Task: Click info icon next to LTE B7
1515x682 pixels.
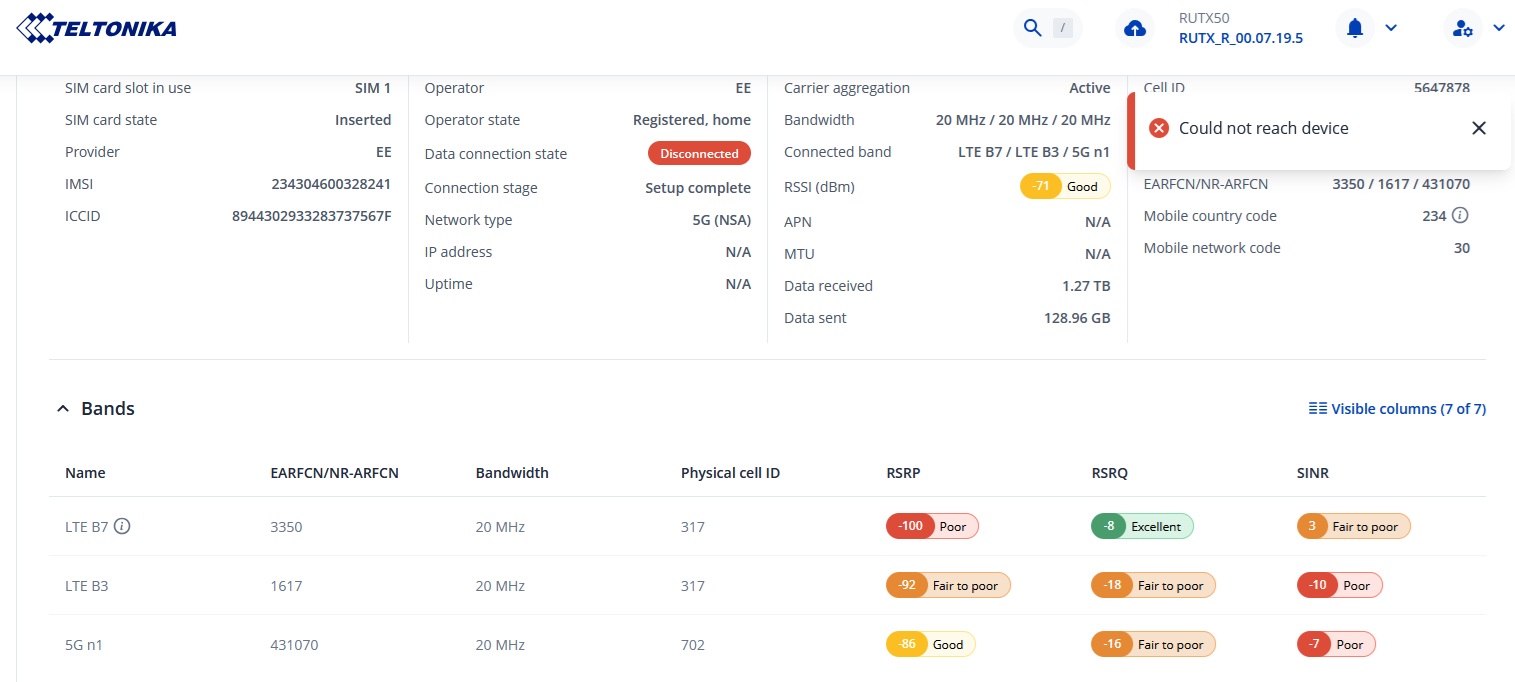Action: (x=122, y=526)
